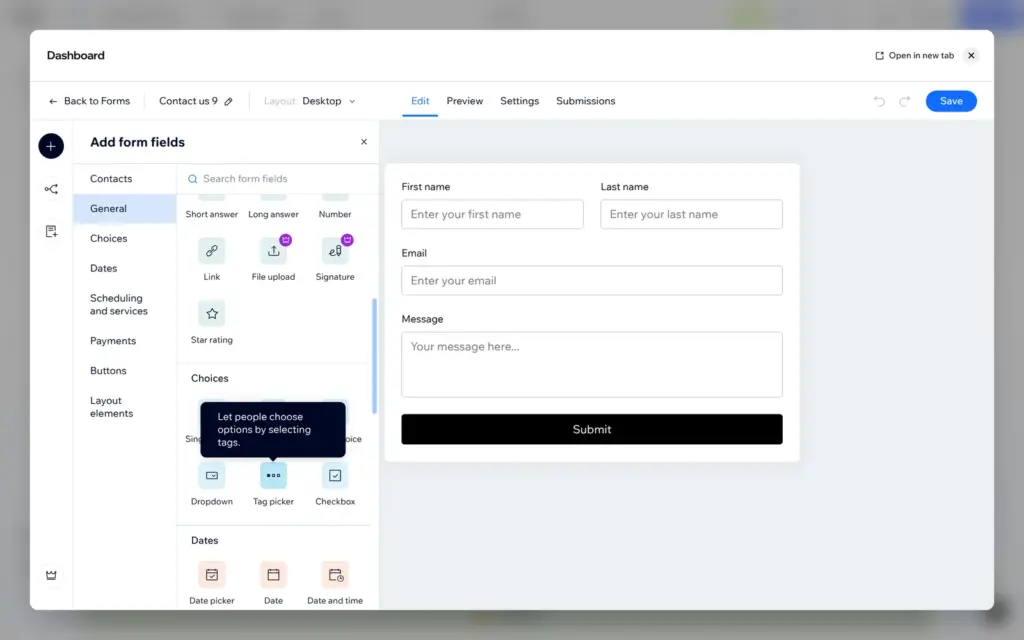Close the Add form fields panel

[x=364, y=142]
